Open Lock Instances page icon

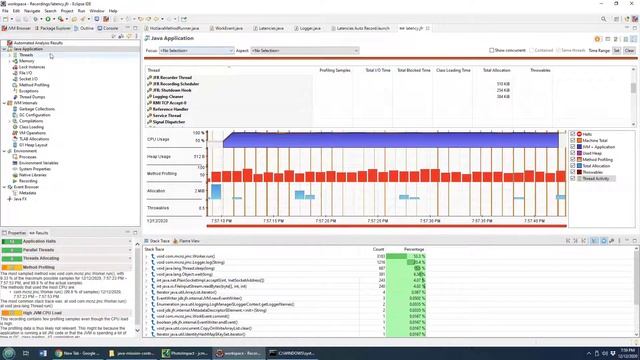click(15, 67)
